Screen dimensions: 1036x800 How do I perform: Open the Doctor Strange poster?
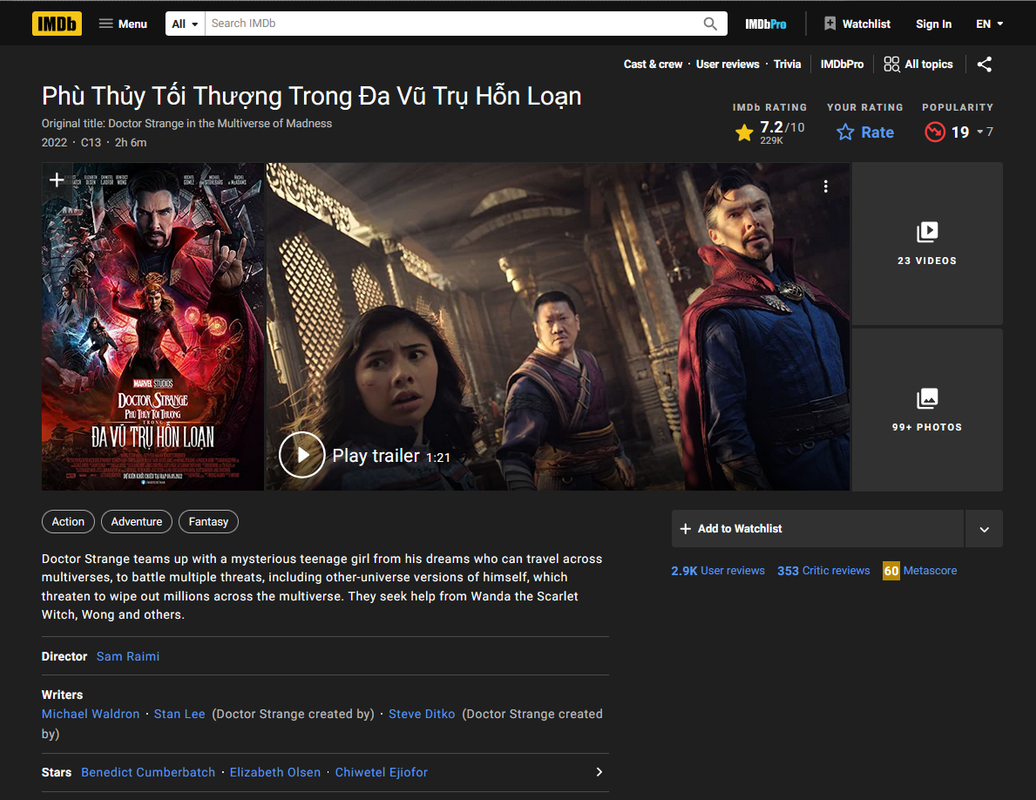153,326
